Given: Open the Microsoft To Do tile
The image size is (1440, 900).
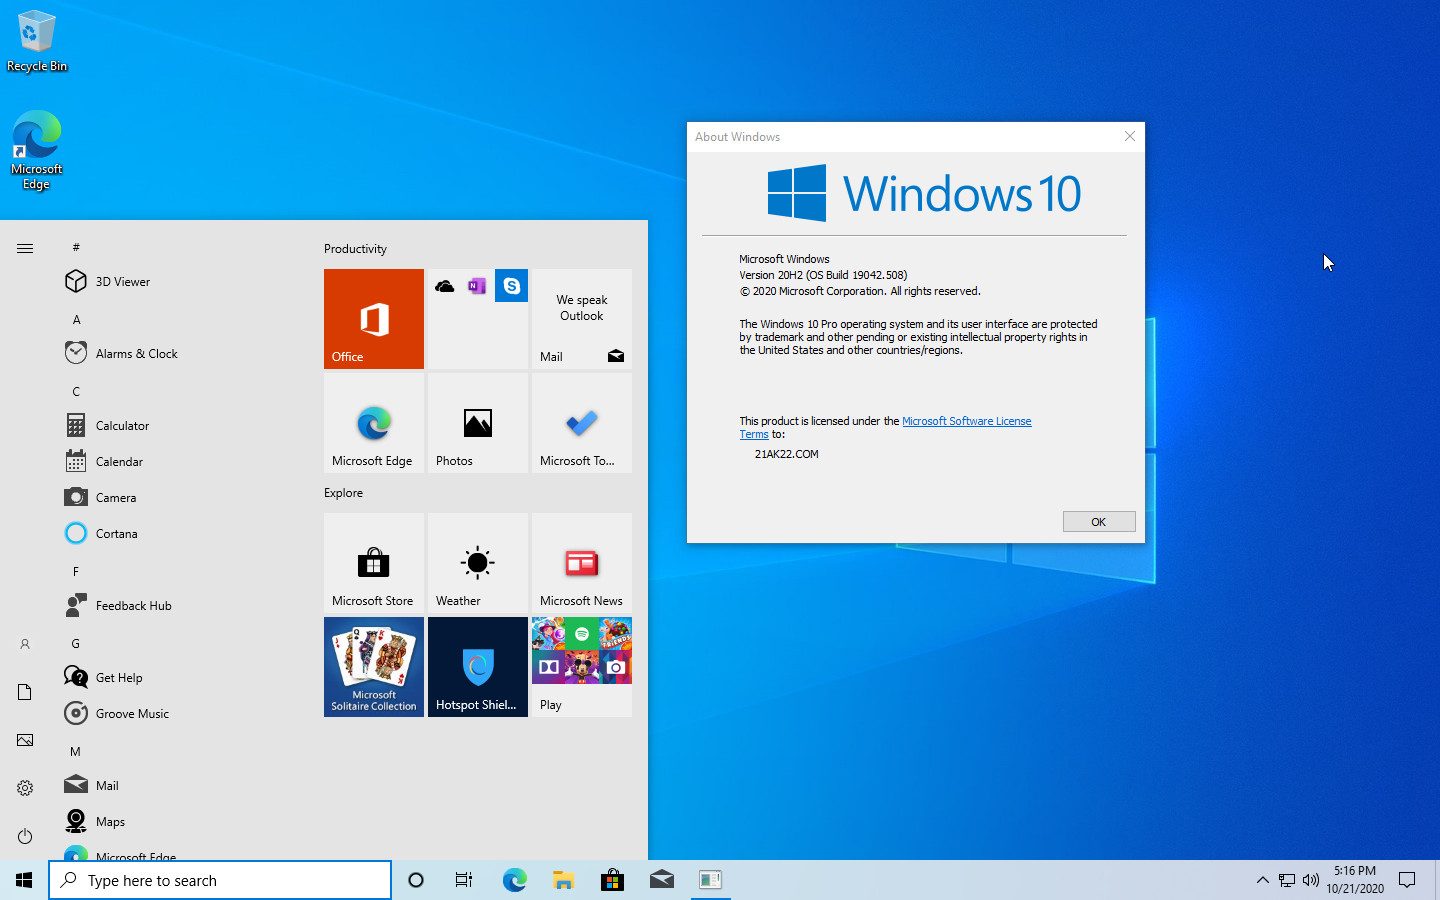Looking at the screenshot, I should pyautogui.click(x=582, y=423).
